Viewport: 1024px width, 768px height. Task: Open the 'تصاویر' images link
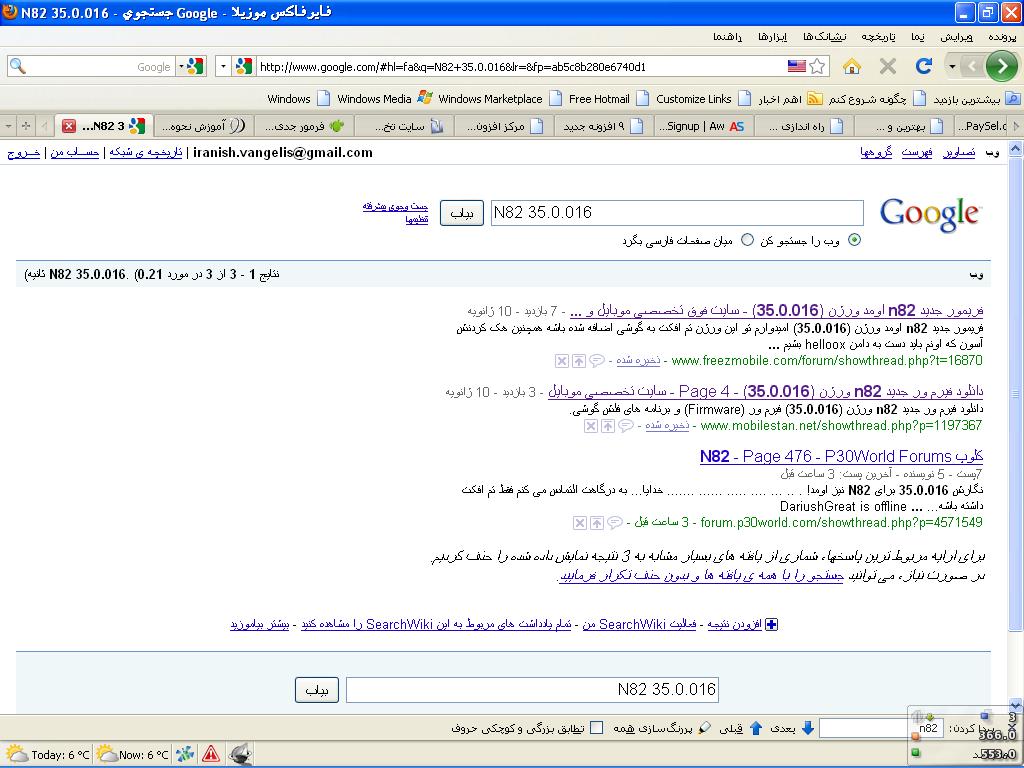point(959,153)
